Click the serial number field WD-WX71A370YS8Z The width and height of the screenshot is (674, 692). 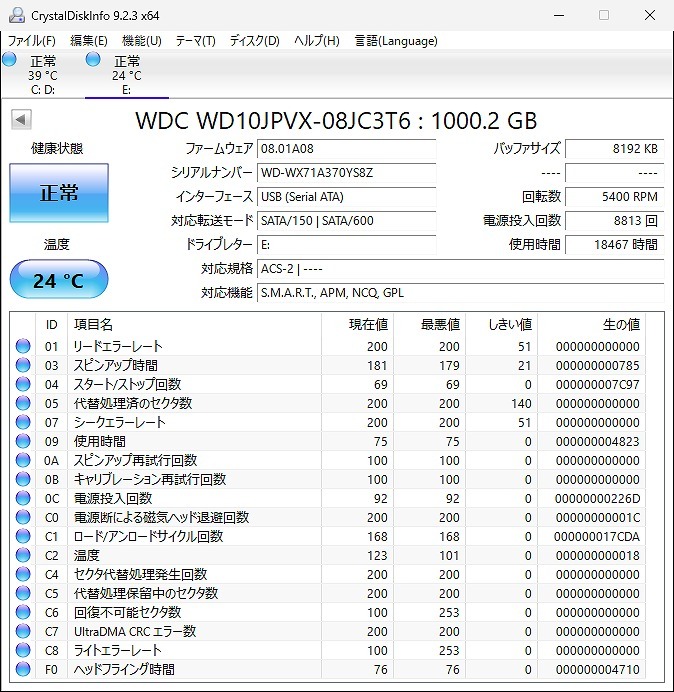click(x=346, y=173)
